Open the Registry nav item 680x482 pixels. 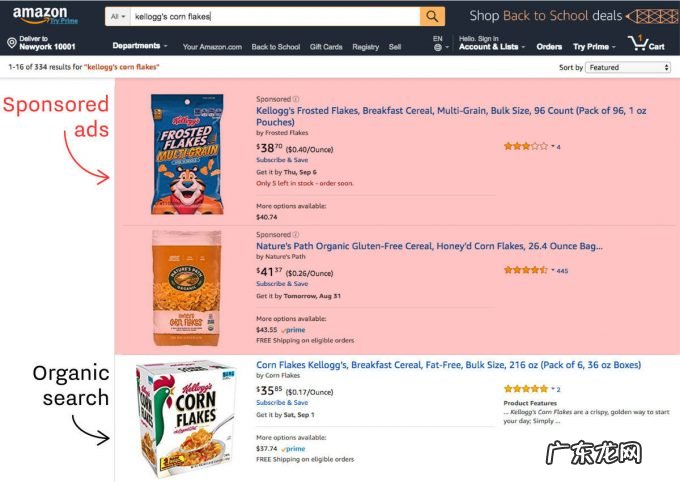[365, 47]
